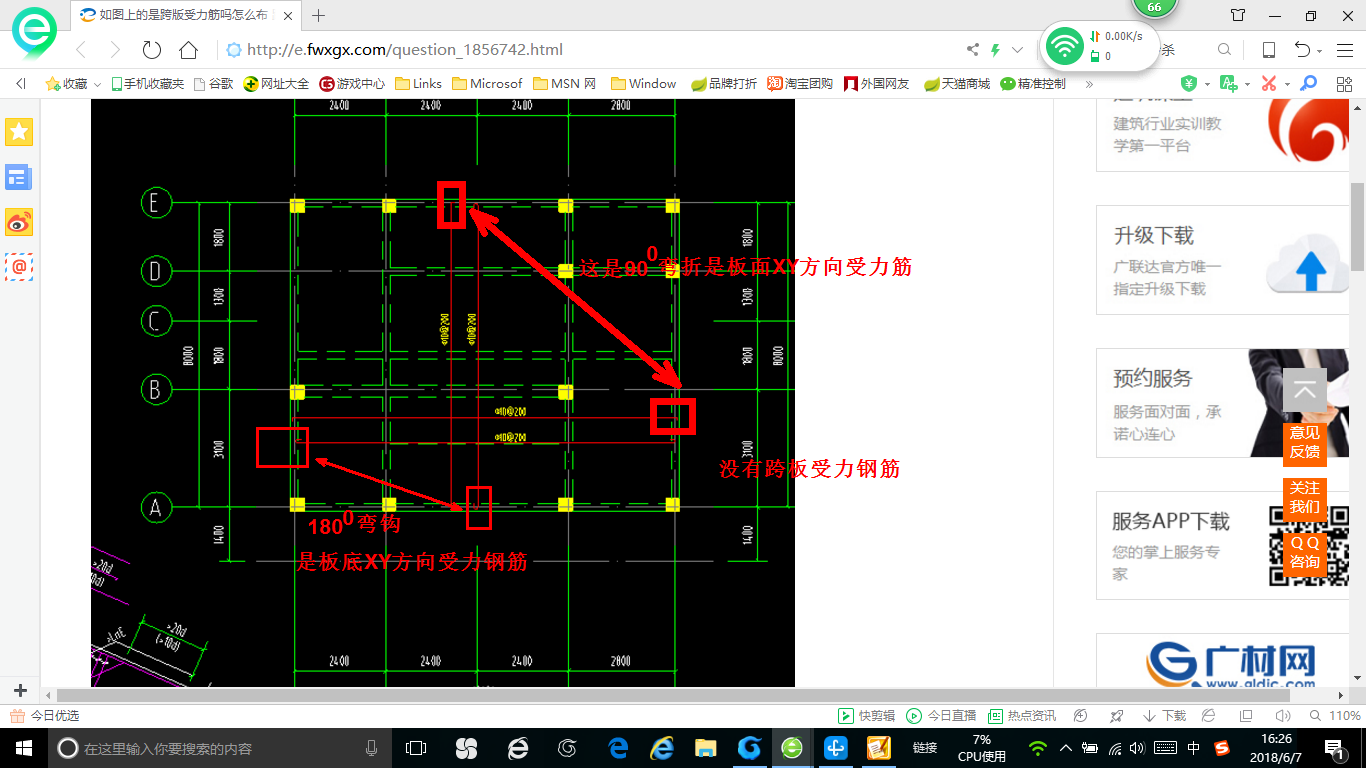Open the 淘宝团购 bookmark
Image resolution: width=1366 pixels, height=768 pixels.
click(800, 84)
